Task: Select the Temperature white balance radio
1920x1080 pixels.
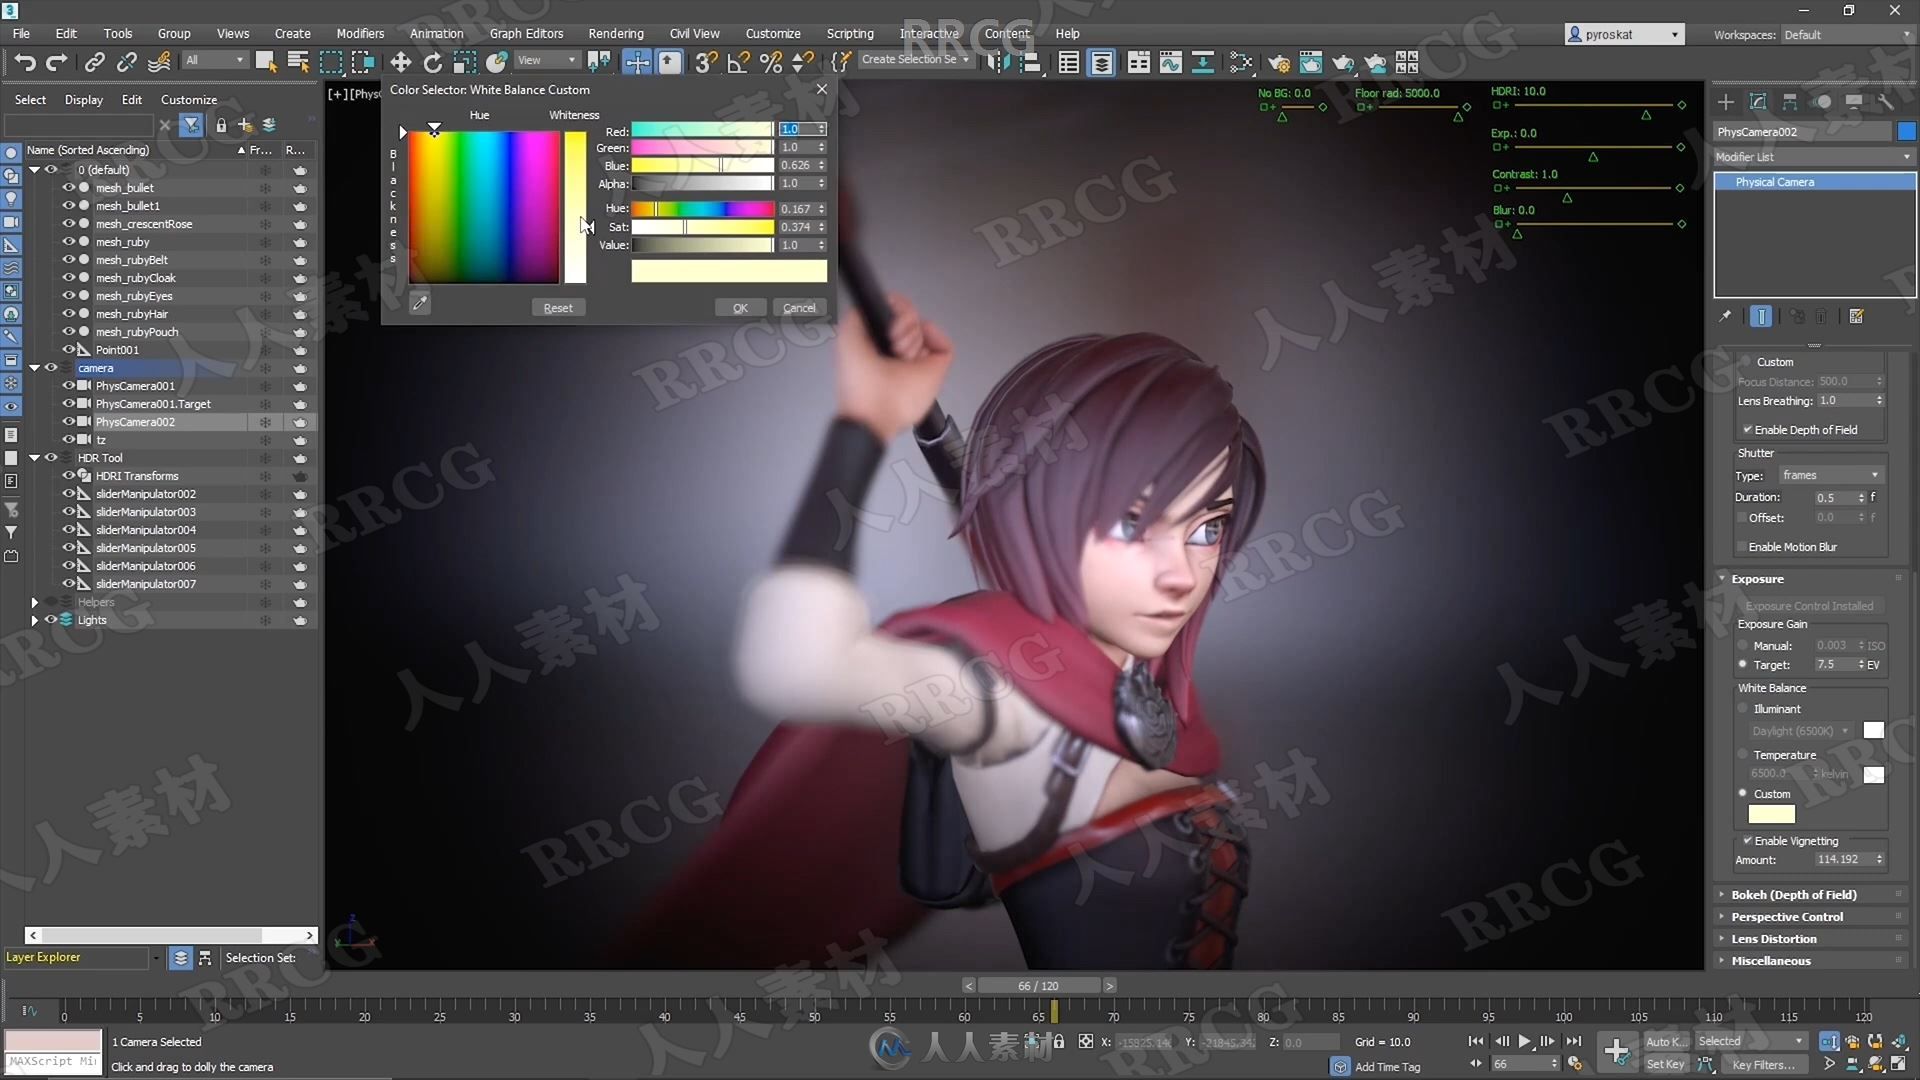Action: pos(1743,755)
